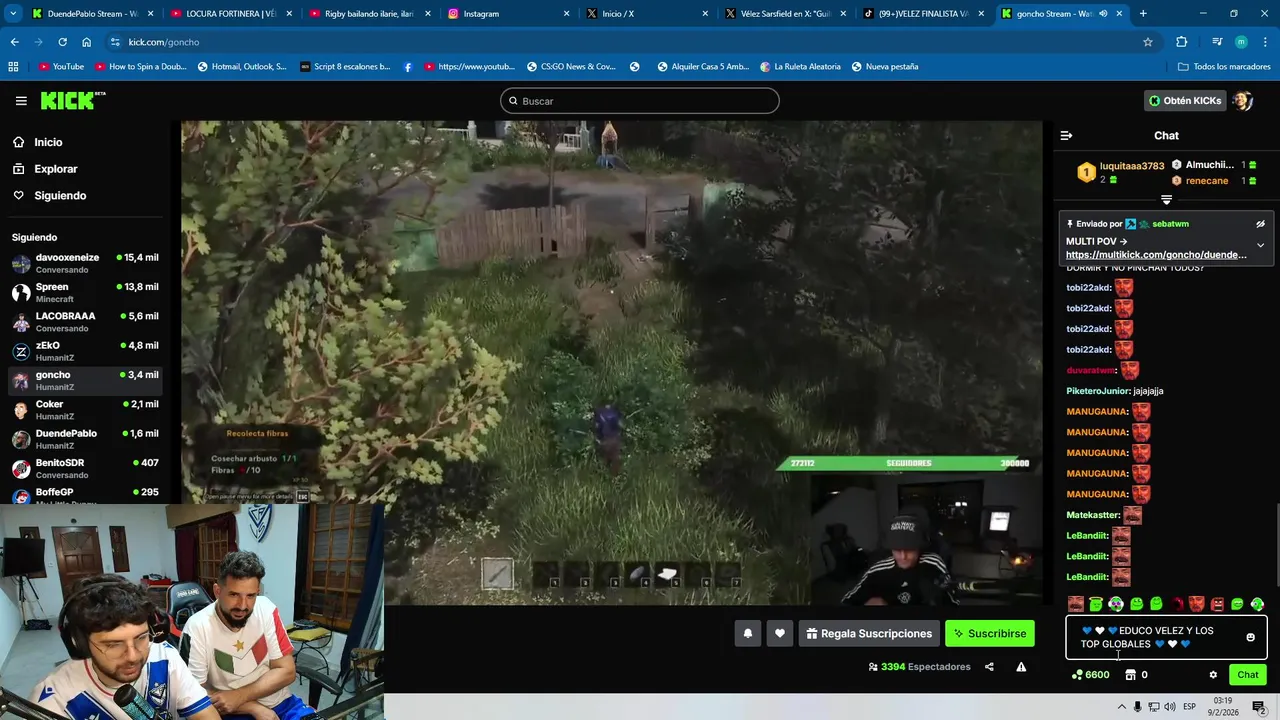1280x720 pixels.
Task: Share the stream icon
Action: coord(989,667)
